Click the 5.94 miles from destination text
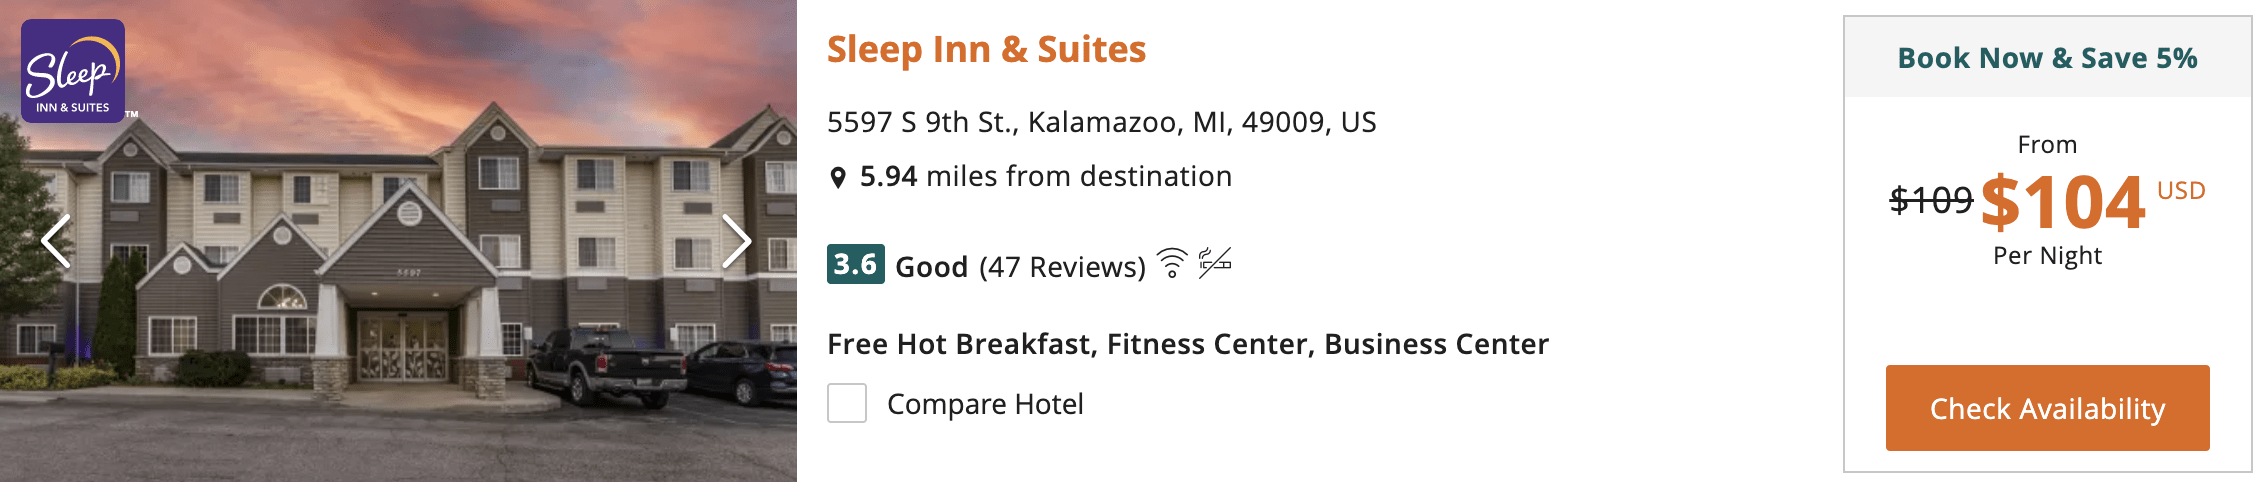Image resolution: width=2268 pixels, height=482 pixels. coord(1045,176)
